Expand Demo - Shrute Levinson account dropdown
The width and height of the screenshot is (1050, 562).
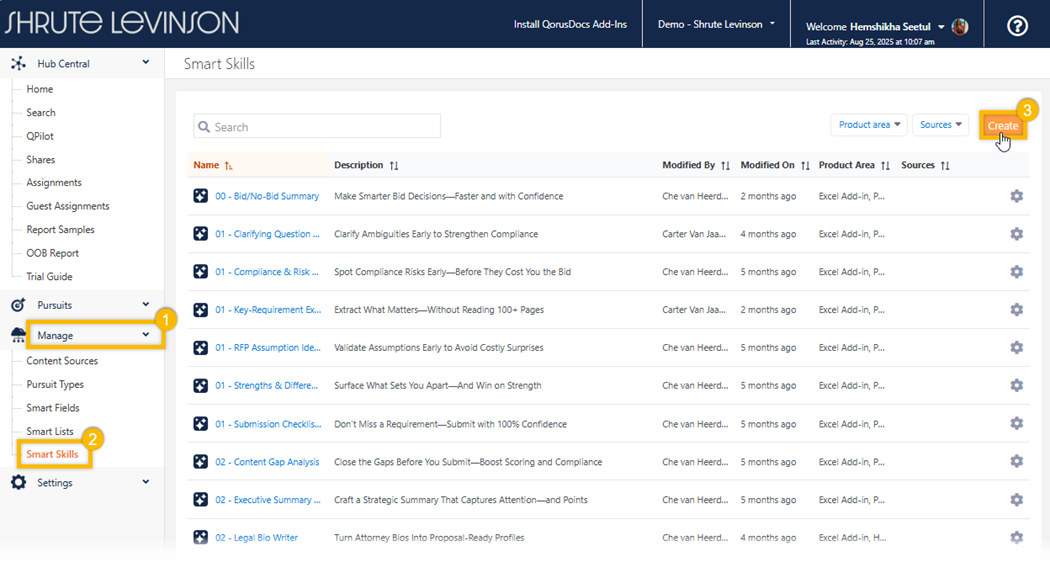coord(716,24)
